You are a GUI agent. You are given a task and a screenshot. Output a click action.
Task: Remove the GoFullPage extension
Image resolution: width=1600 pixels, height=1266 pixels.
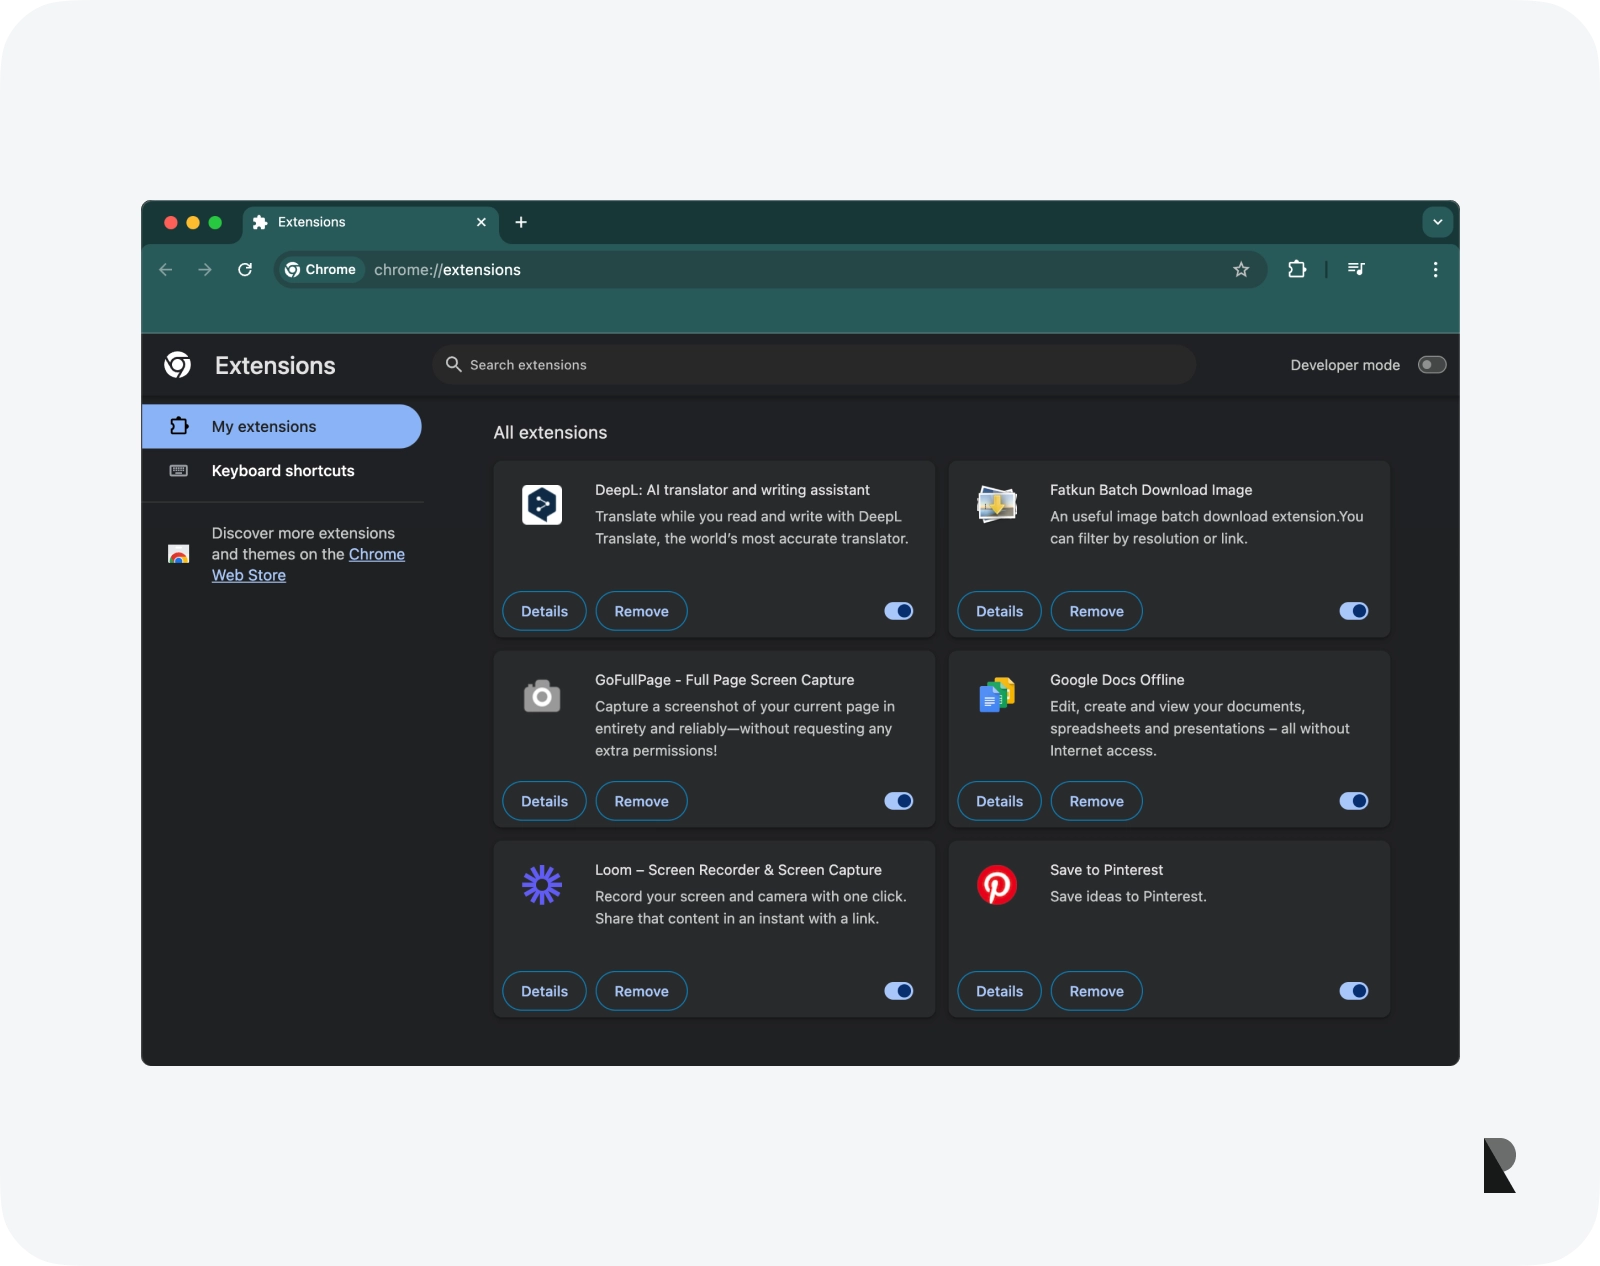pyautogui.click(x=641, y=801)
